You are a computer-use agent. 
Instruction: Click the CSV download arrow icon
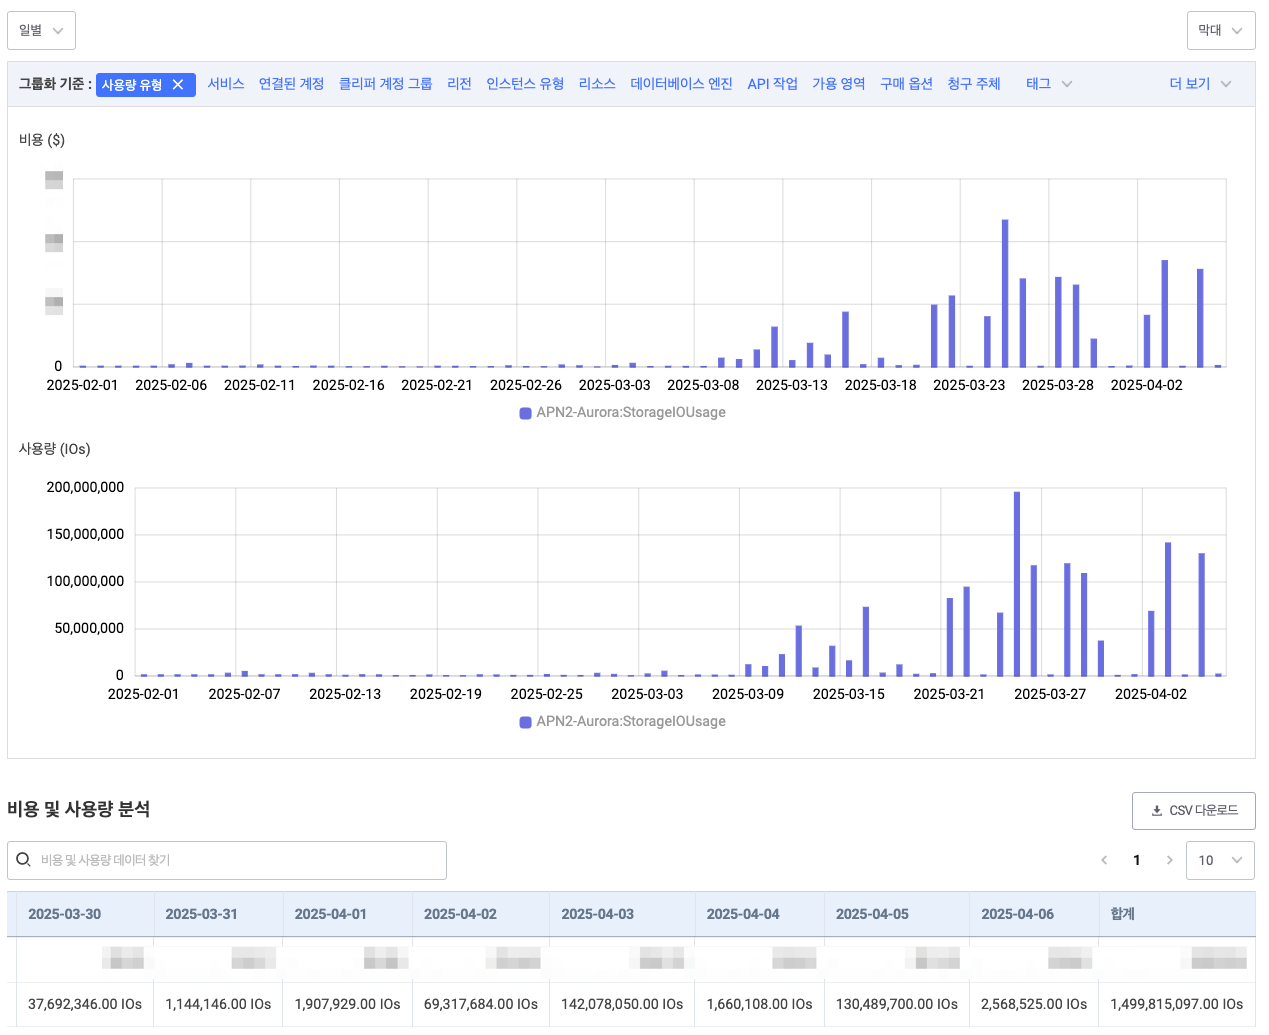tap(1157, 811)
